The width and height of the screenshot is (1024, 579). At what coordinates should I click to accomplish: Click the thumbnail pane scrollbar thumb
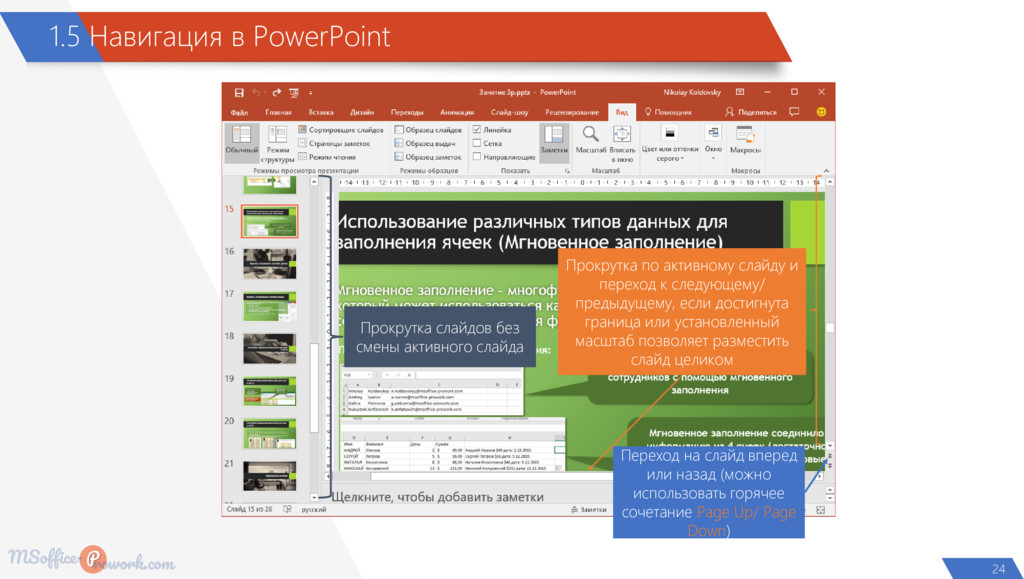click(314, 388)
